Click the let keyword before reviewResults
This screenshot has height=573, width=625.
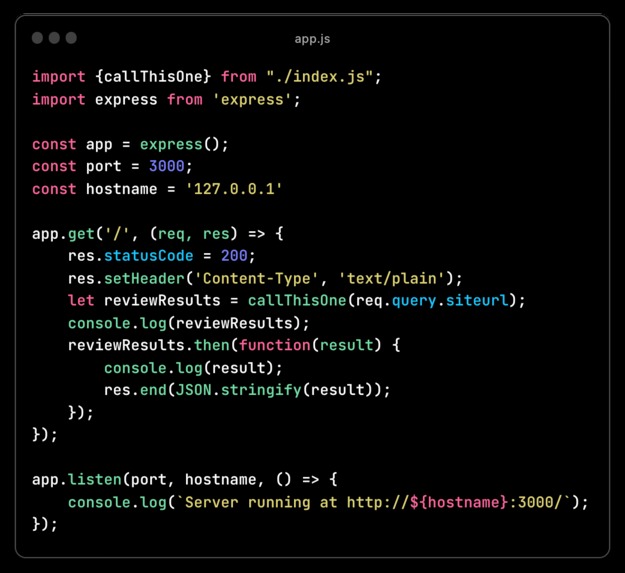(81, 300)
